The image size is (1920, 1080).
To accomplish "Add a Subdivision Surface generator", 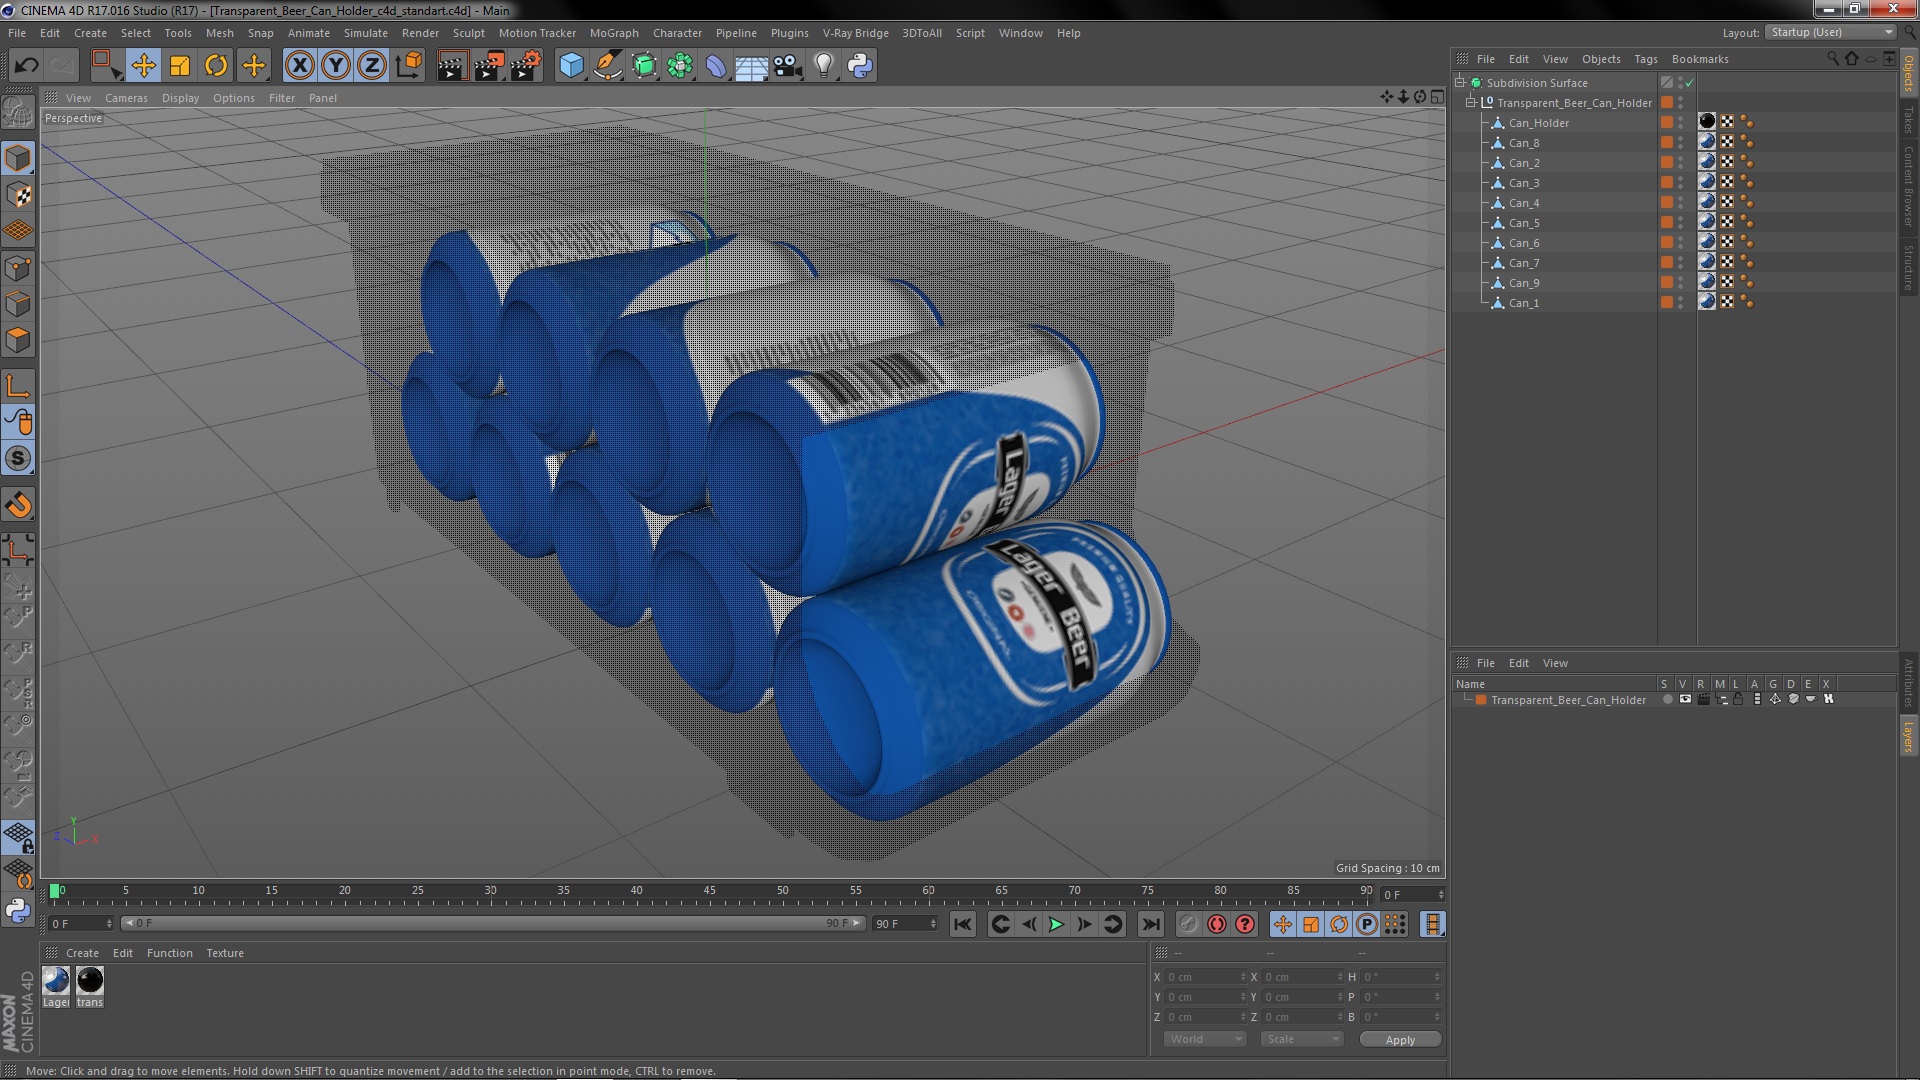I will pos(644,66).
